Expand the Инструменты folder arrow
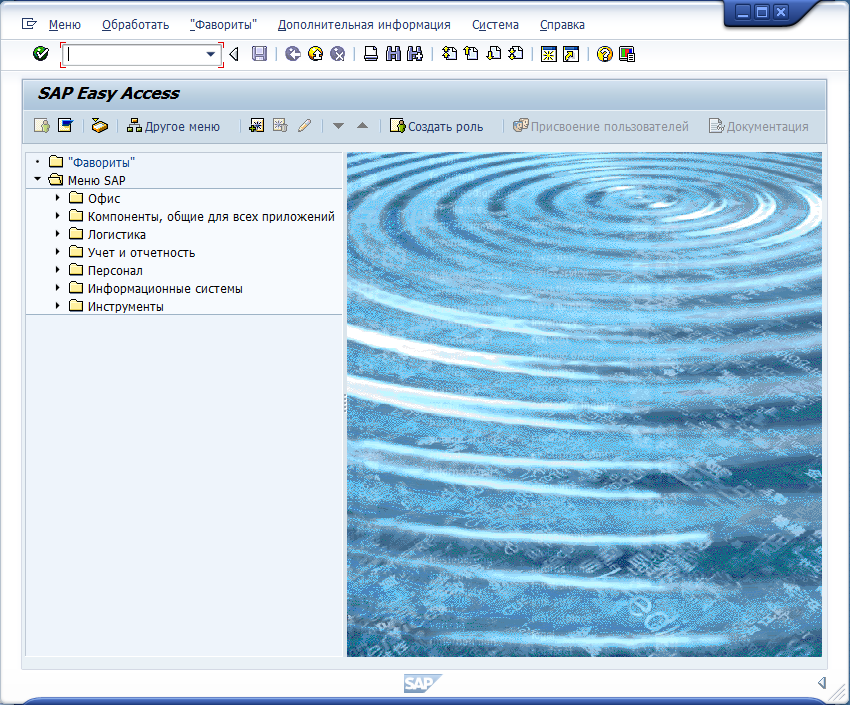The image size is (850, 705). click(57, 305)
